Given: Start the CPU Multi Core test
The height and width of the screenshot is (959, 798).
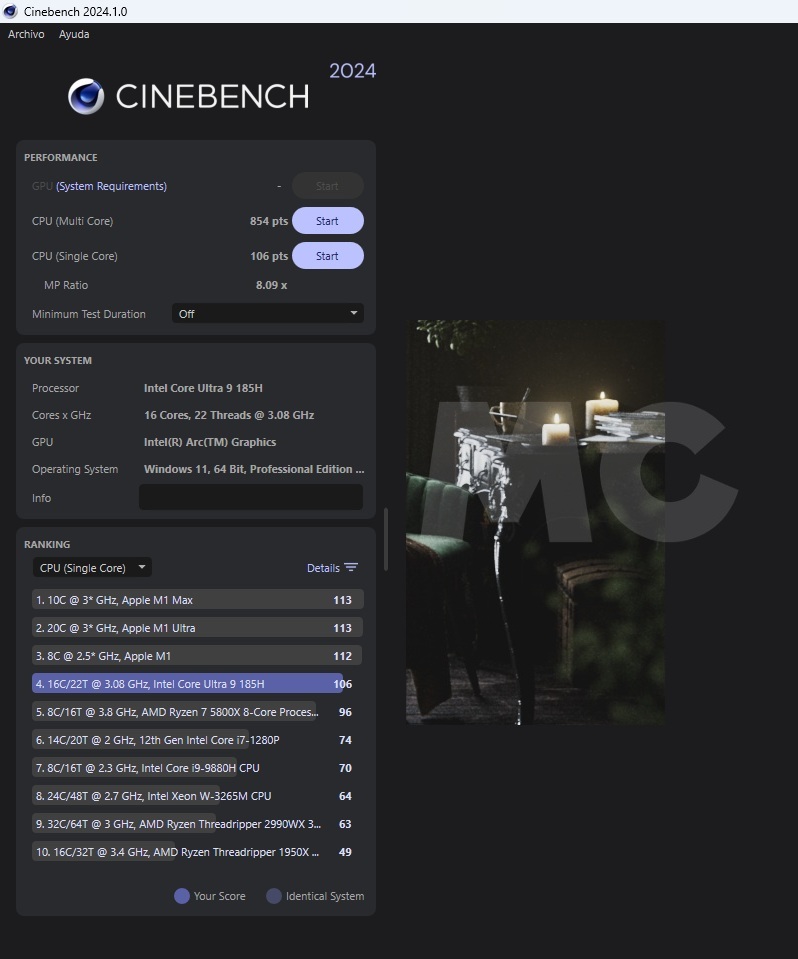Looking at the screenshot, I should pos(328,221).
